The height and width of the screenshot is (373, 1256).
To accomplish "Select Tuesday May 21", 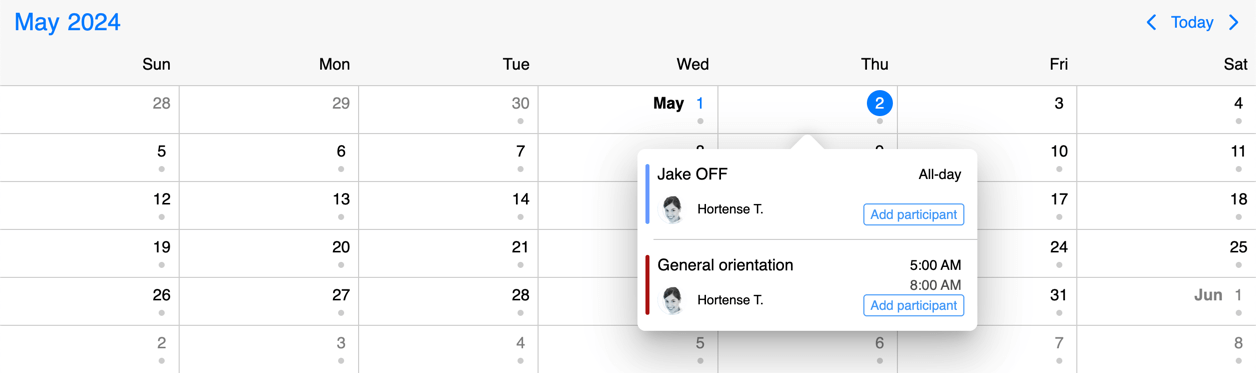I will (x=520, y=247).
